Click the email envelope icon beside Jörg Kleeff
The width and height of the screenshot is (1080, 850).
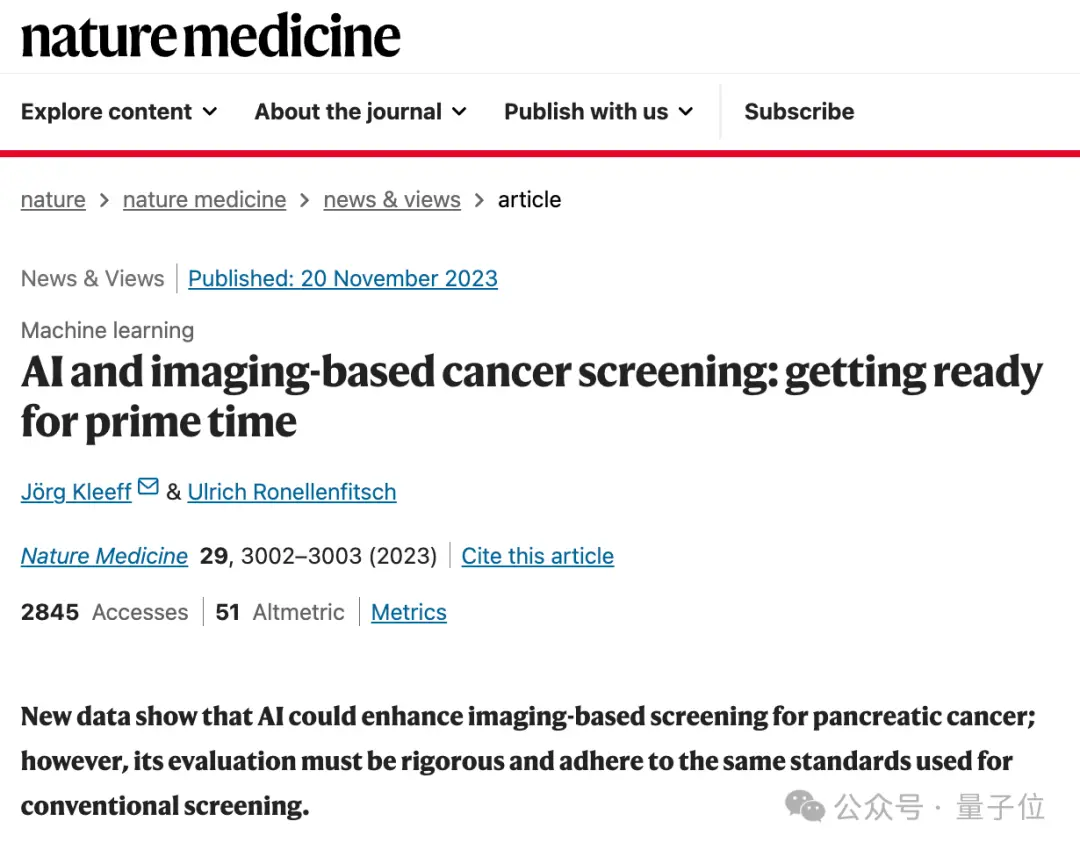(148, 486)
